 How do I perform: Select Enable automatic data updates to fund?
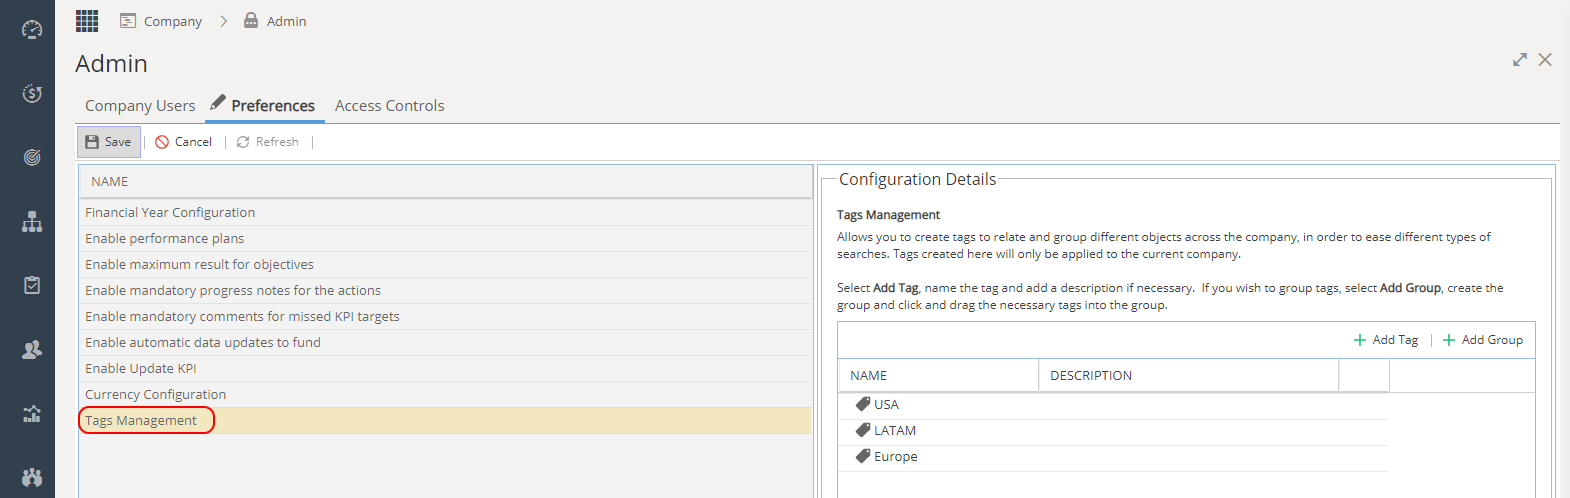coord(445,343)
